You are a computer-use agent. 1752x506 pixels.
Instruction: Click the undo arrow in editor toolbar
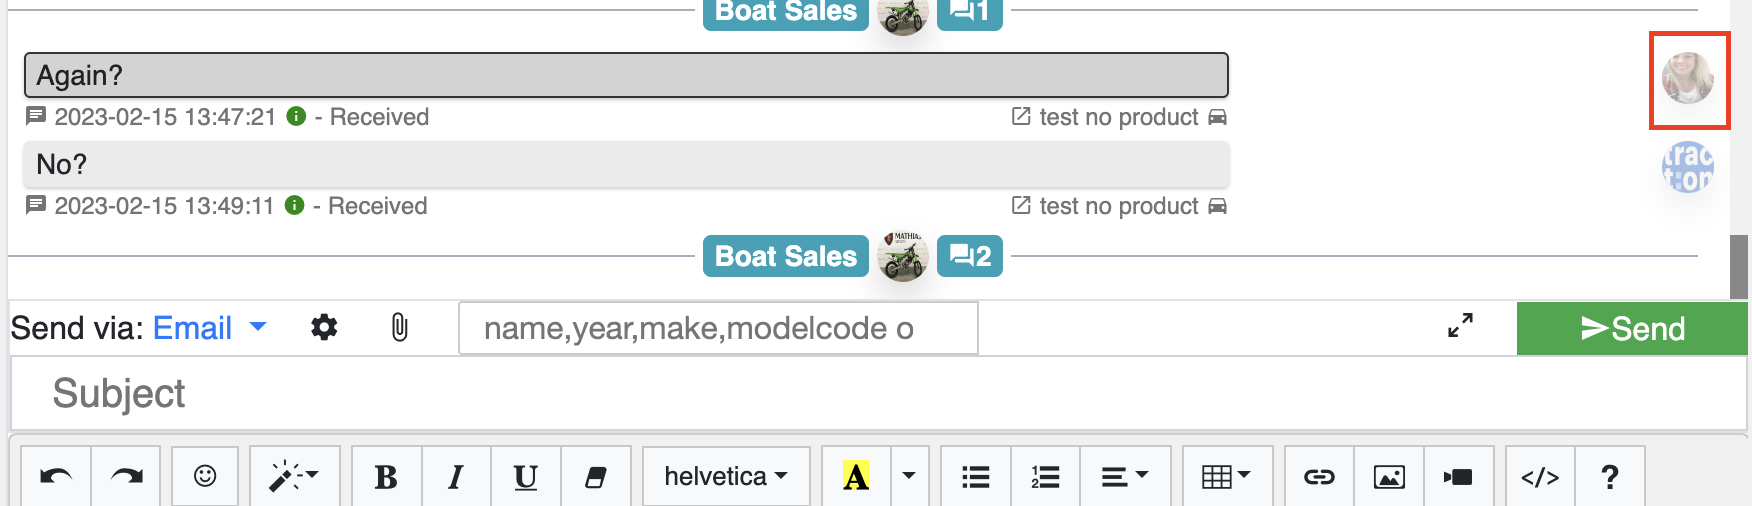(56, 477)
